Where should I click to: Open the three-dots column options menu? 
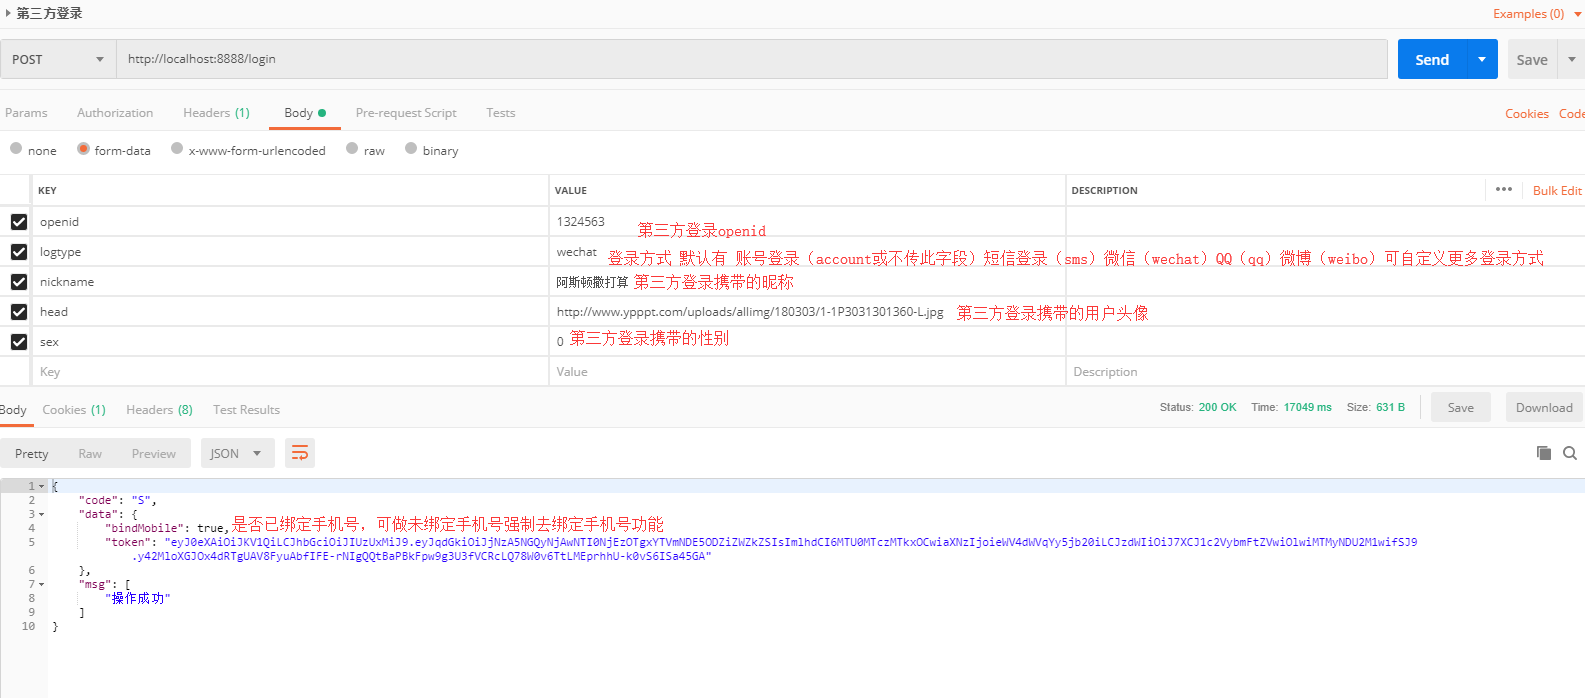point(1503,189)
